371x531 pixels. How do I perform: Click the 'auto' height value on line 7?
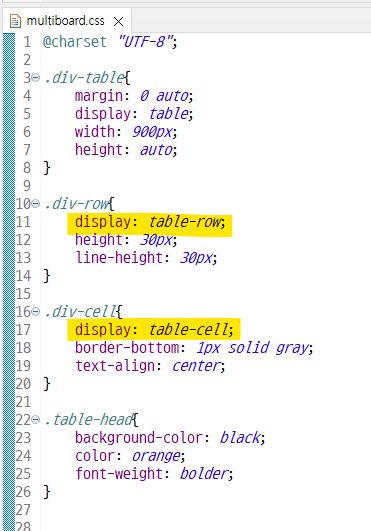(156, 149)
